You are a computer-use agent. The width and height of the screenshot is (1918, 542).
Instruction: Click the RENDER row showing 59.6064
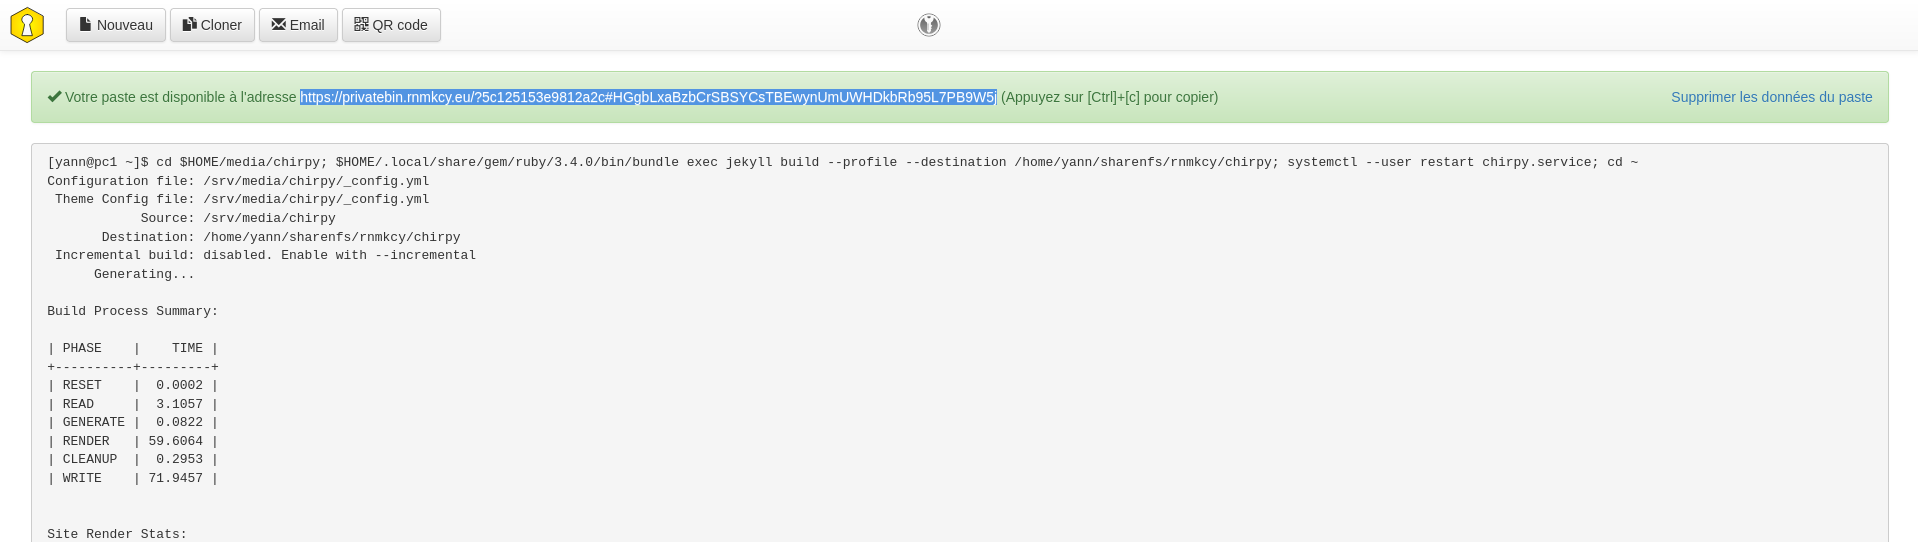tap(132, 441)
